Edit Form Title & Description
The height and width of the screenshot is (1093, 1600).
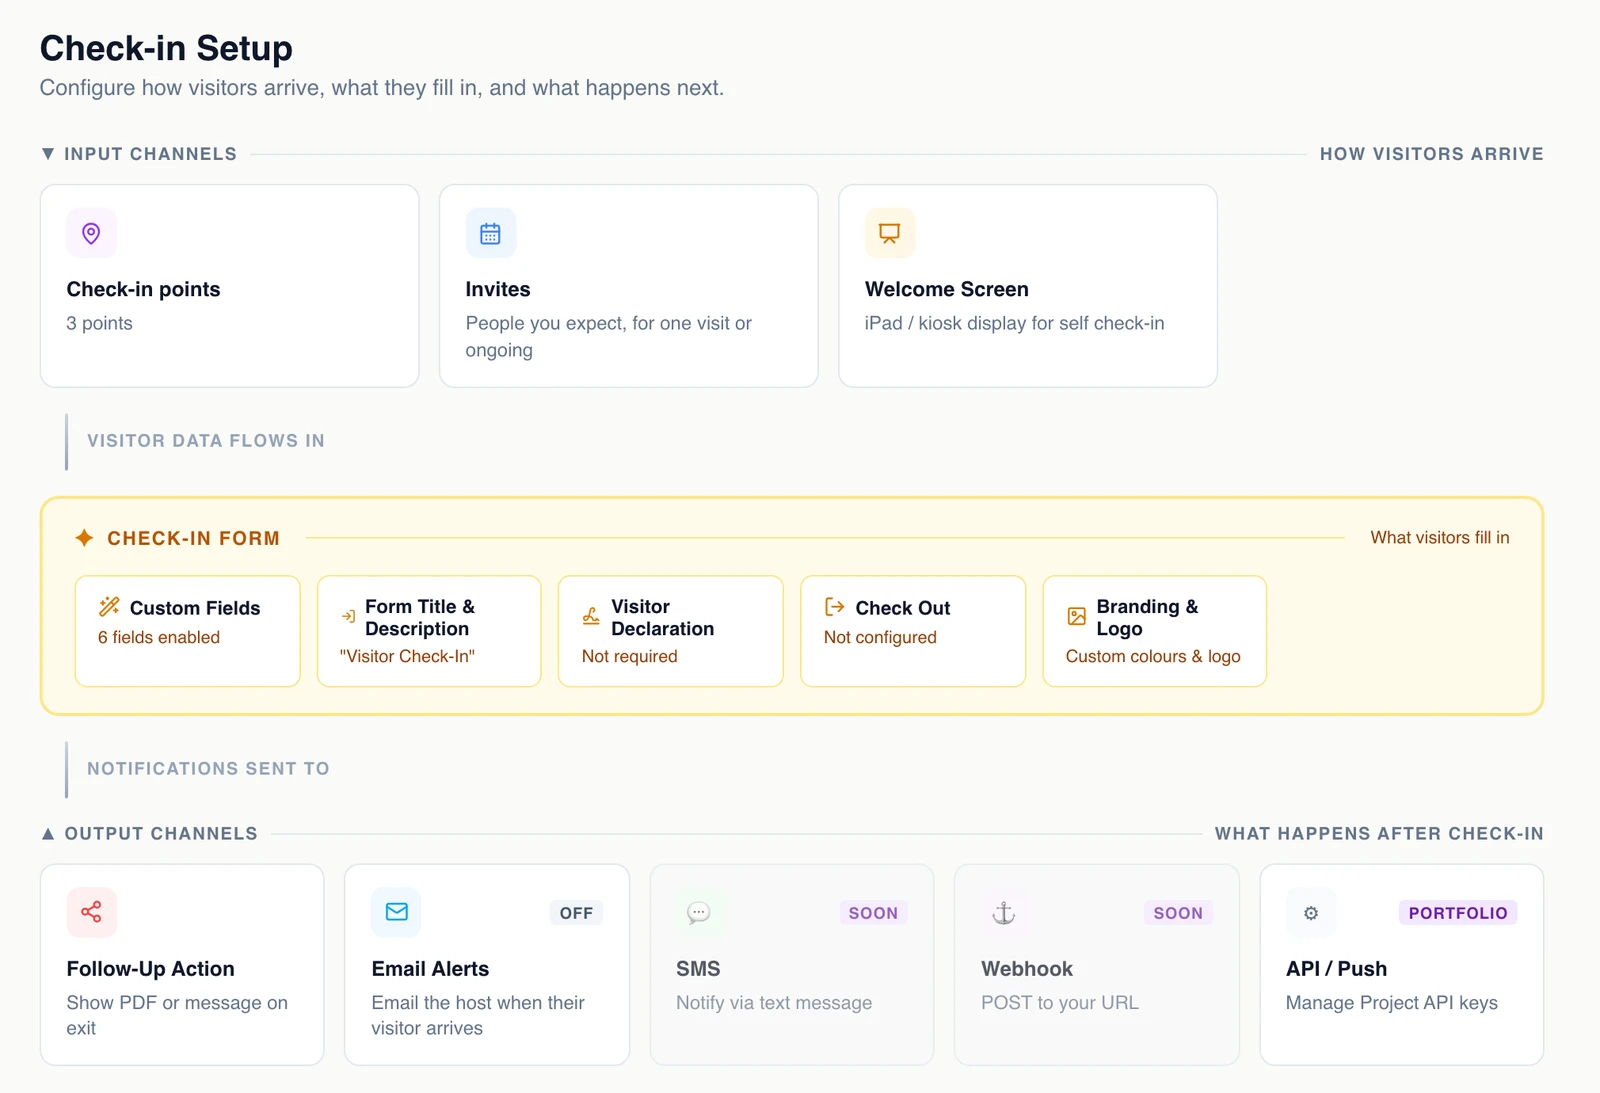pos(420,618)
